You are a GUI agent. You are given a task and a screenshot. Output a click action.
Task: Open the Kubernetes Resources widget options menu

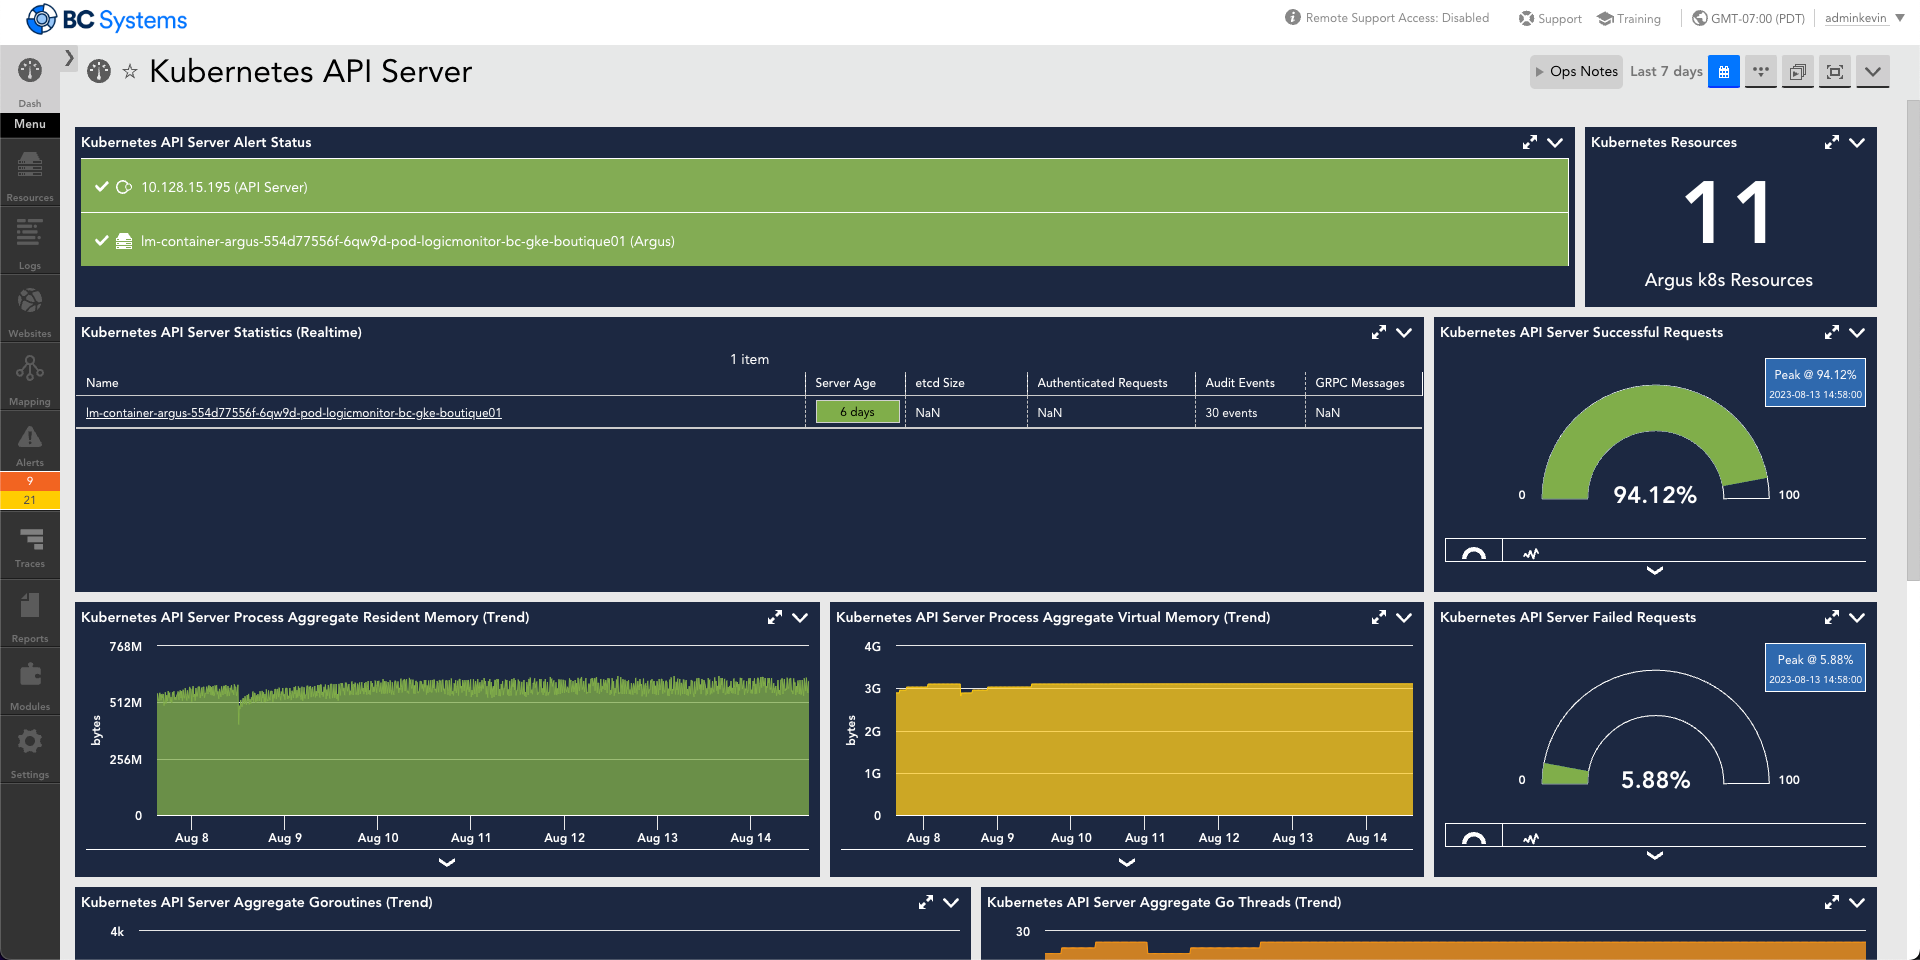click(1857, 142)
